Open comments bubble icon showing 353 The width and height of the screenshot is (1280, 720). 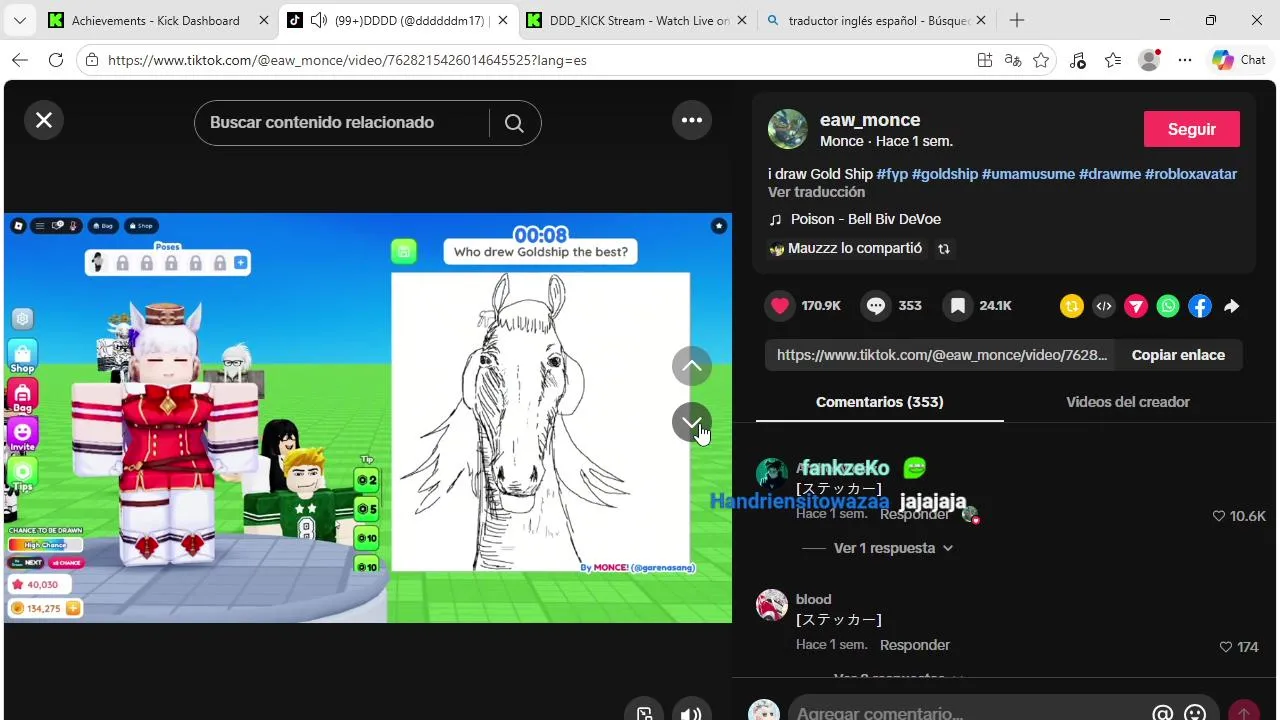pos(876,306)
